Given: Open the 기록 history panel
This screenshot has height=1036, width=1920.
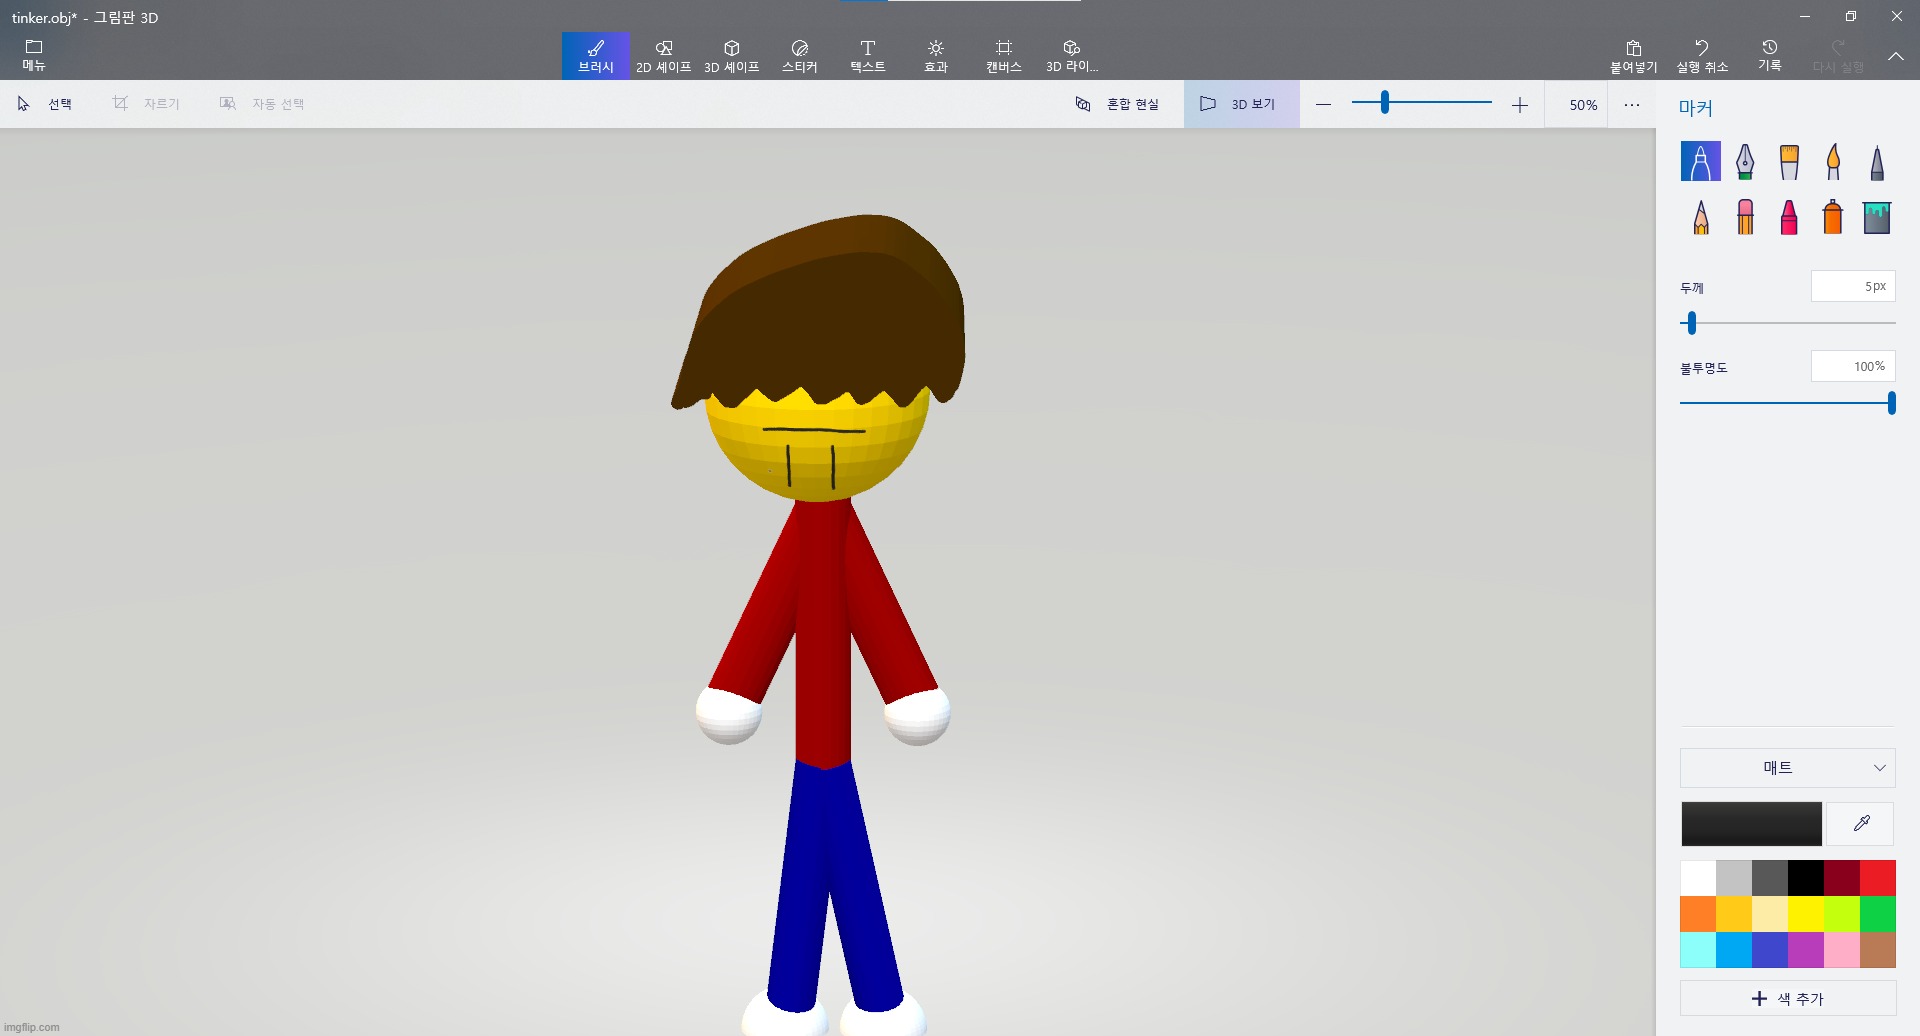Looking at the screenshot, I should coord(1770,56).
